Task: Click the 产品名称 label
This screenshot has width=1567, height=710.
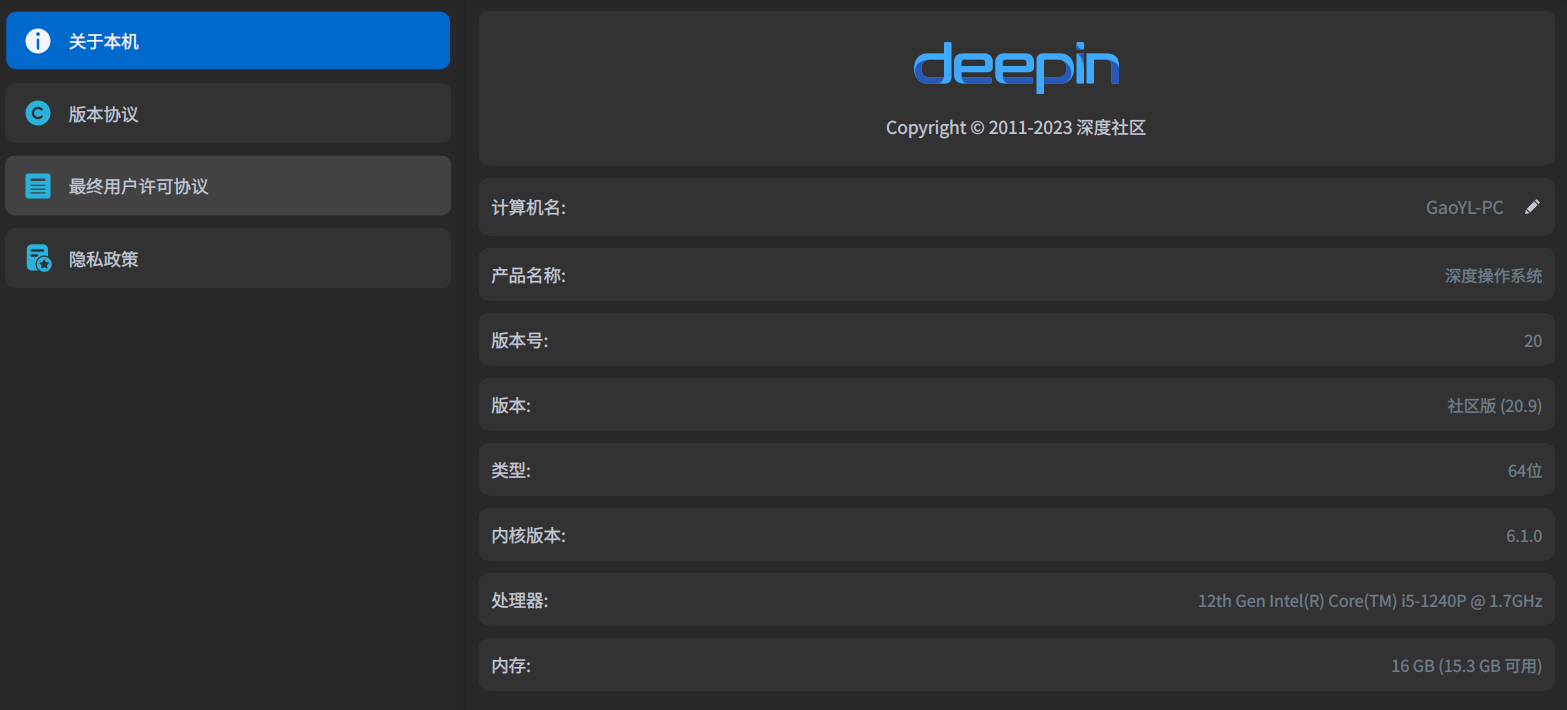Action: [529, 275]
